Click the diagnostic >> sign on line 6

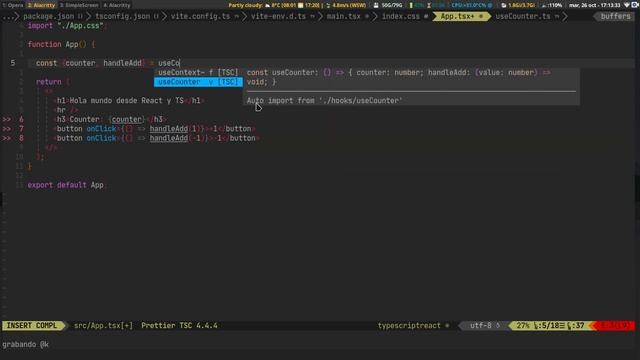[7, 120]
